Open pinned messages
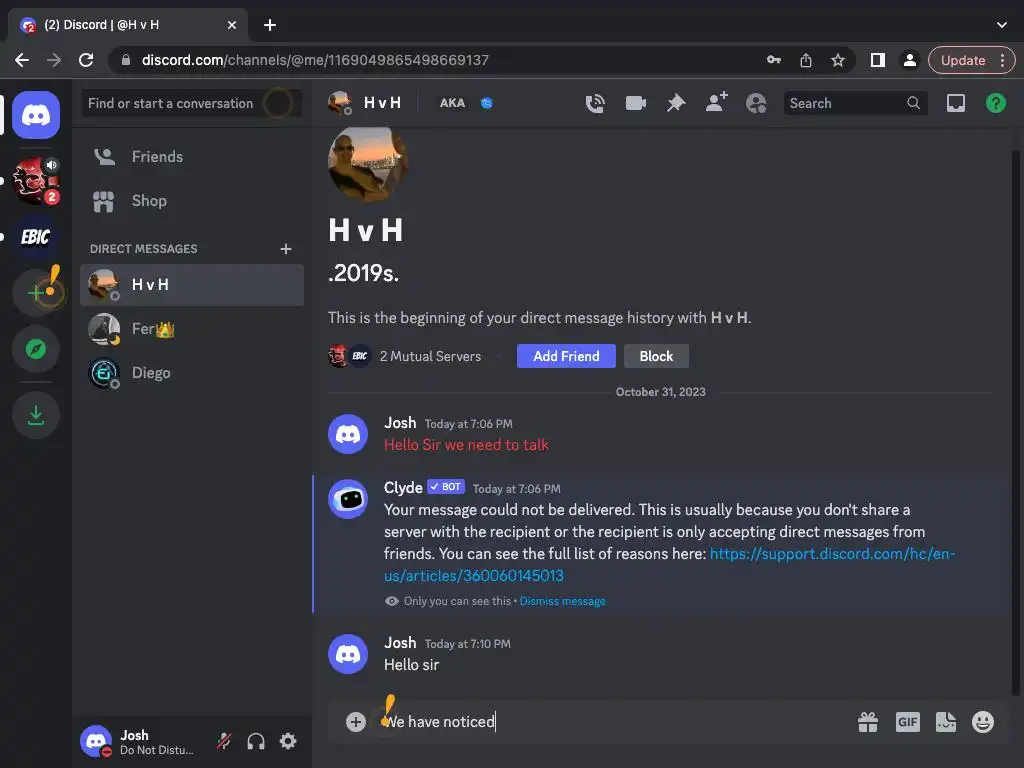The image size is (1024, 768). point(676,103)
